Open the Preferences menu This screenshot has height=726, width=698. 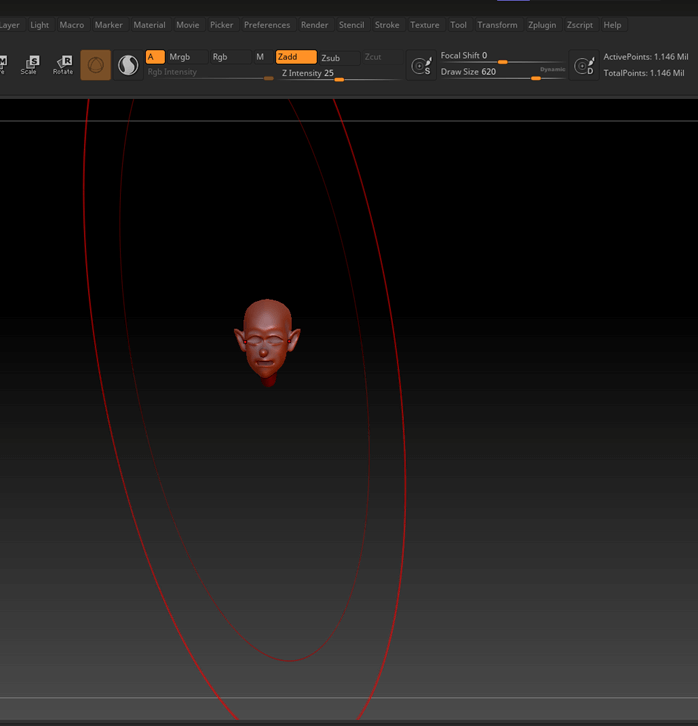[x=267, y=25]
